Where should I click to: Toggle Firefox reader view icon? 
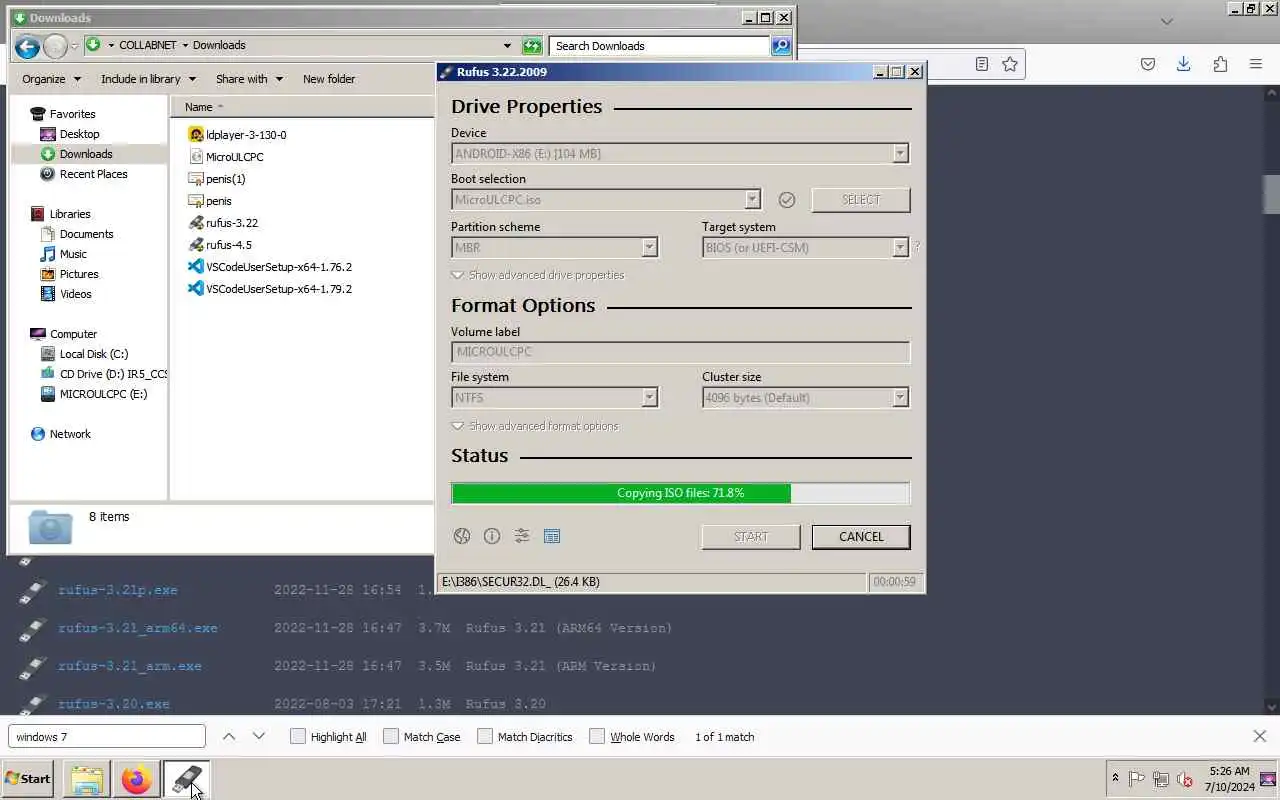(x=982, y=64)
